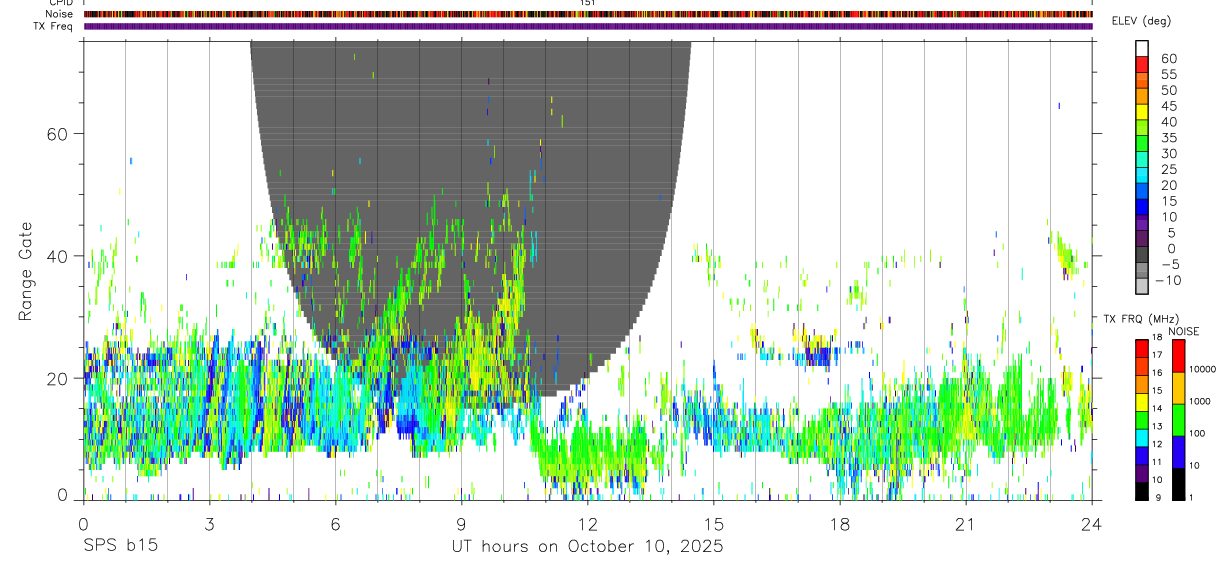Click the "12" tick on the UT hours axis
Viewport: 1228px width, 567px height.
(x=588, y=524)
